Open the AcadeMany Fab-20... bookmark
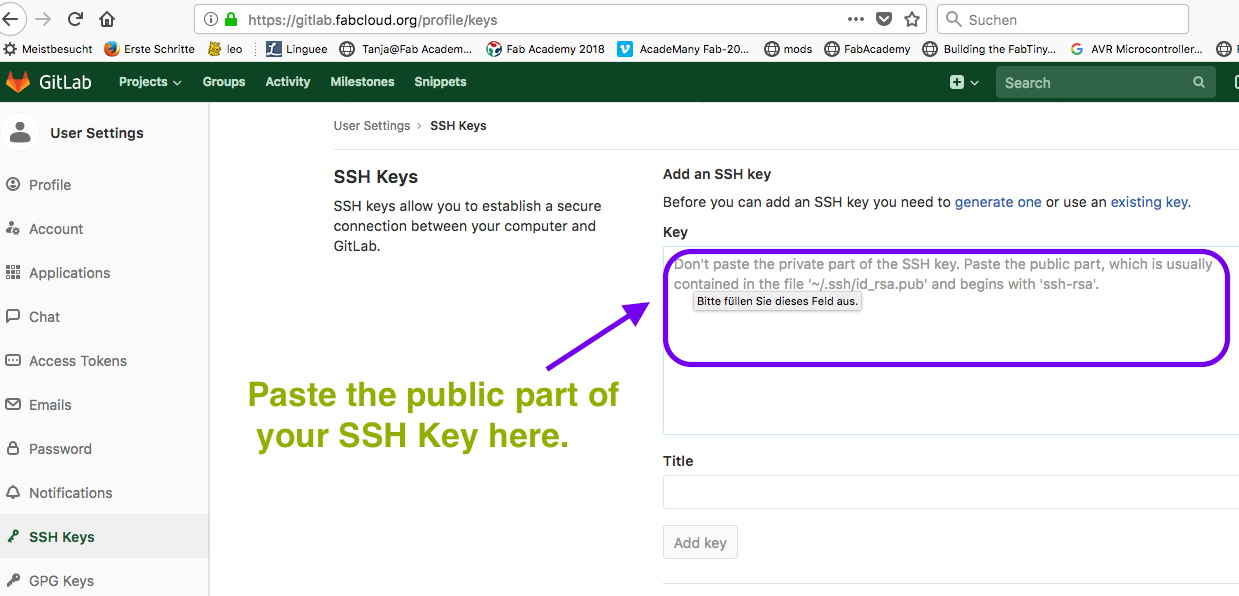The width and height of the screenshot is (1239, 596). click(x=684, y=49)
